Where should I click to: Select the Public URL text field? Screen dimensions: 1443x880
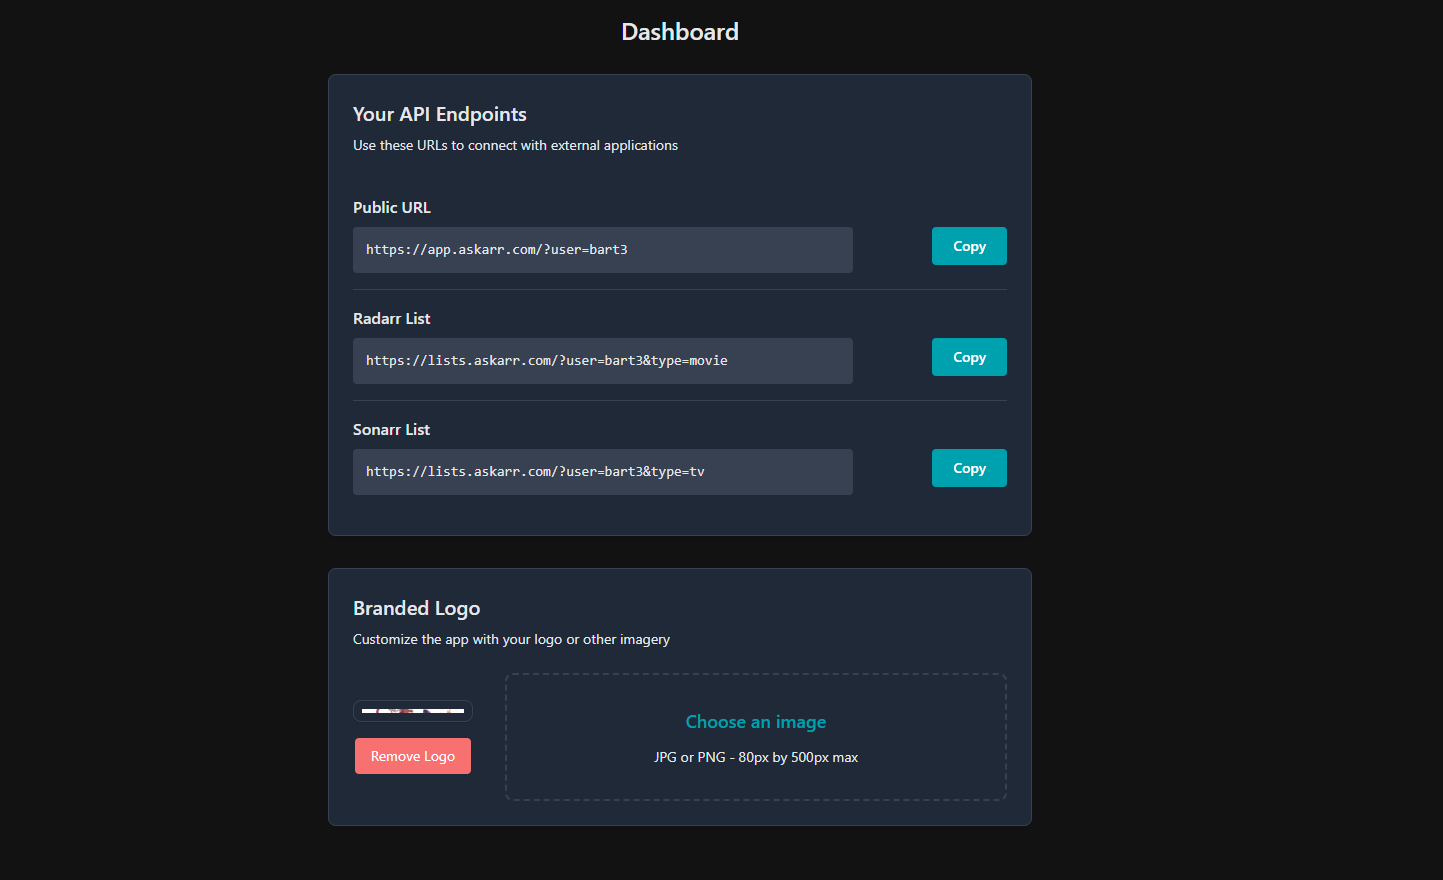click(x=603, y=250)
